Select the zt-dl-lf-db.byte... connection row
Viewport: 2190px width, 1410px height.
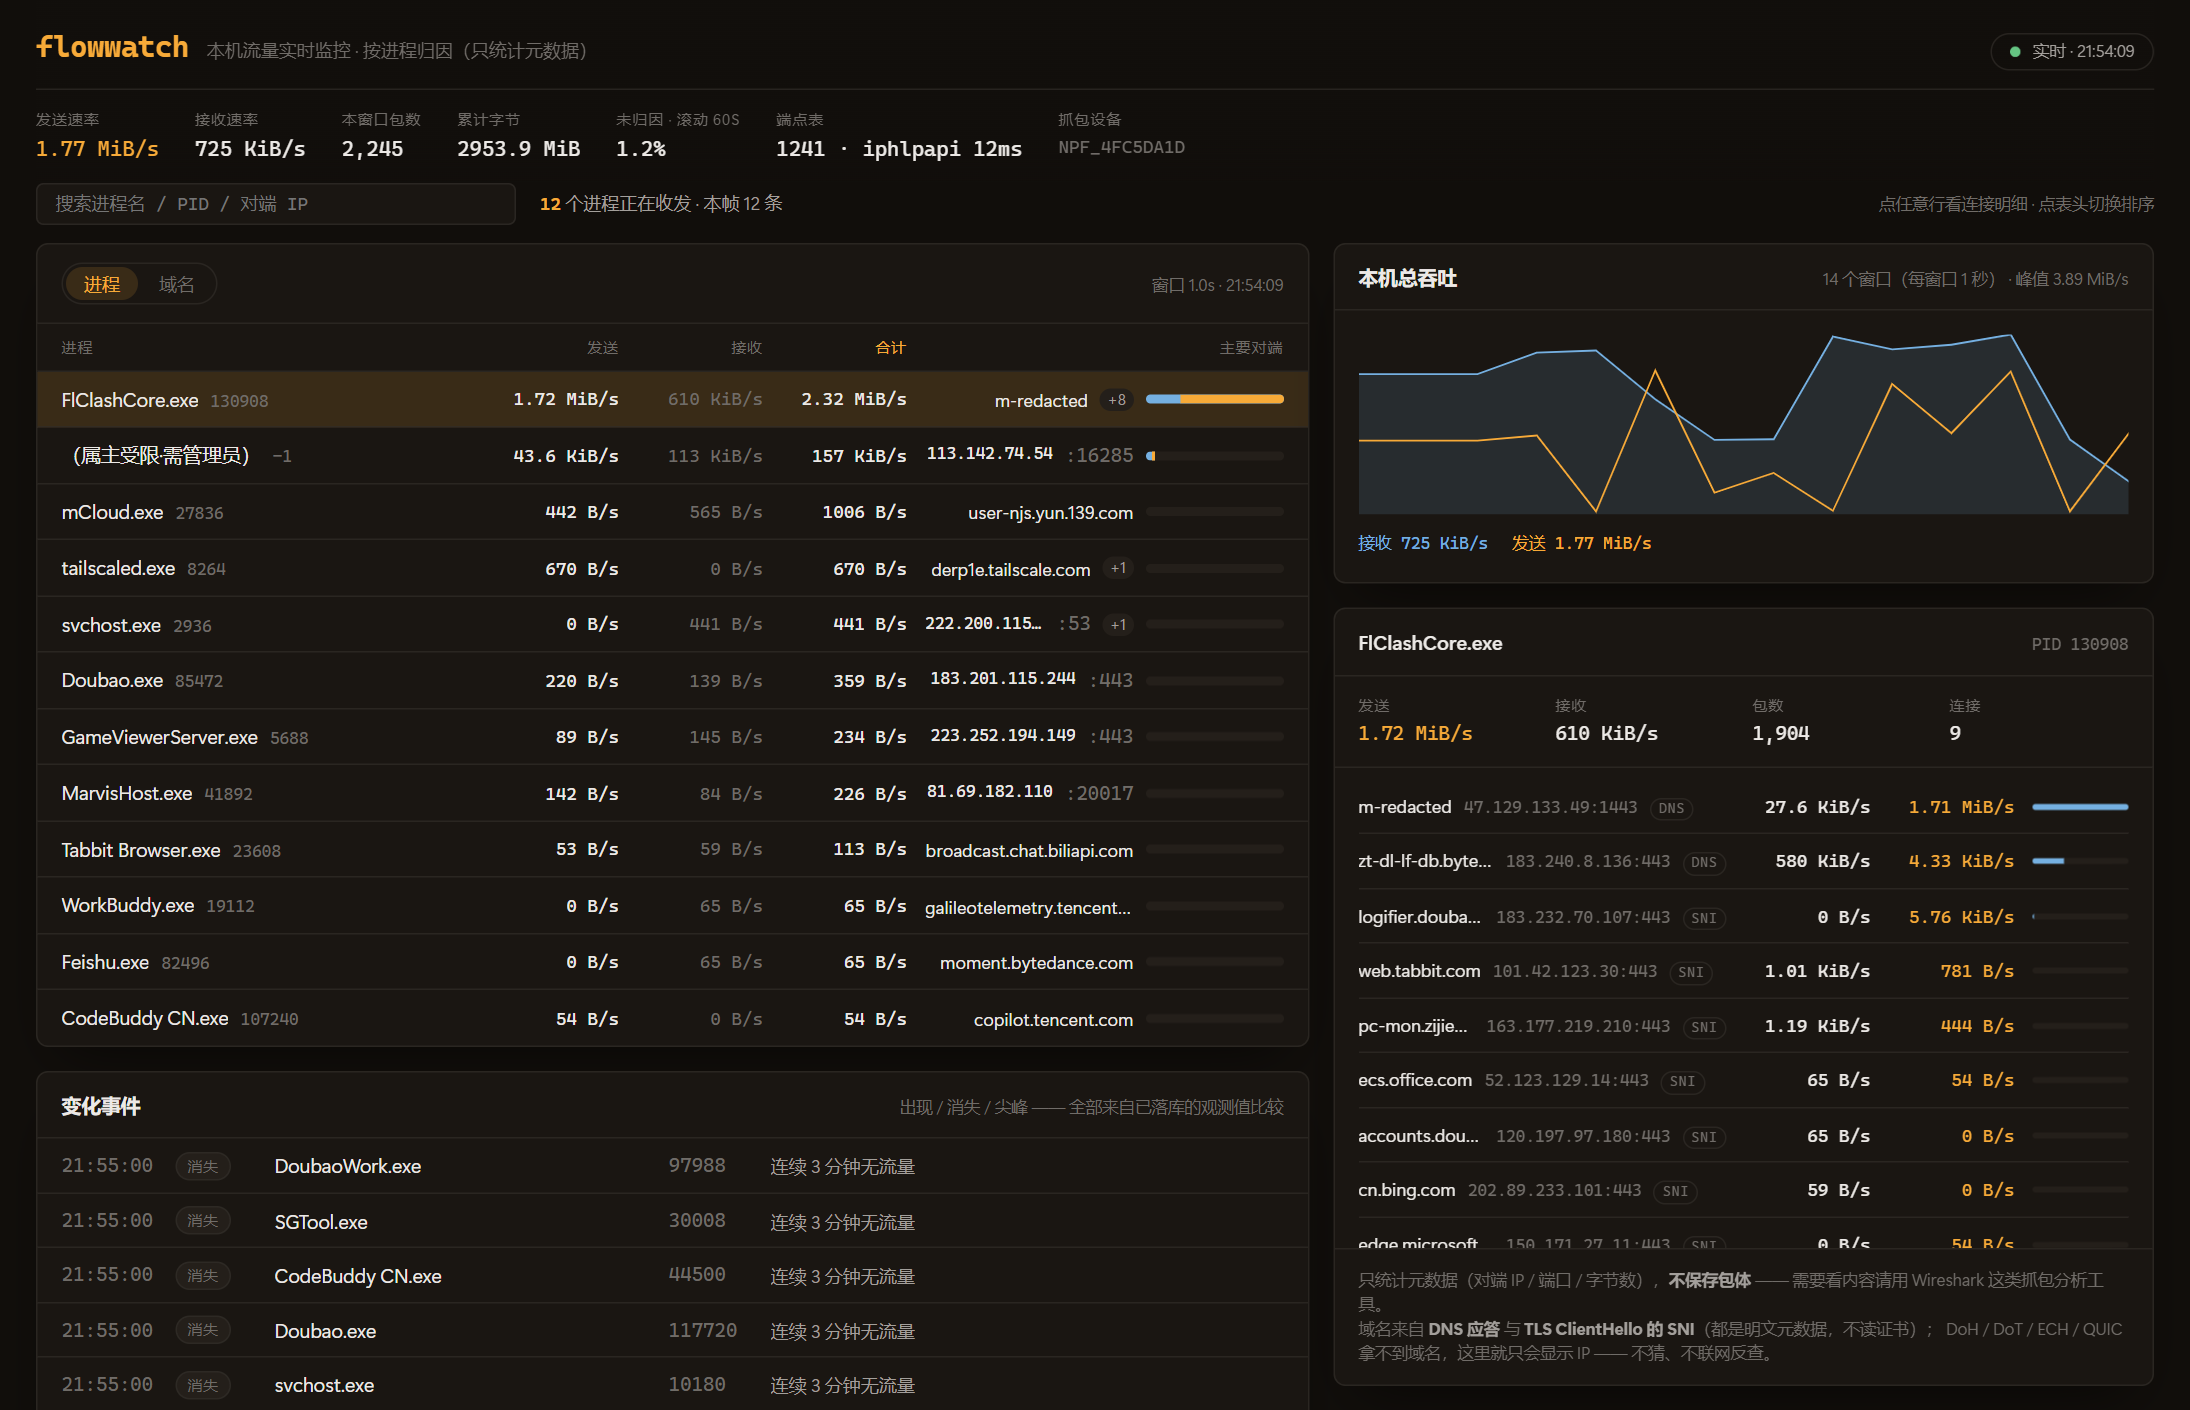click(x=1743, y=862)
